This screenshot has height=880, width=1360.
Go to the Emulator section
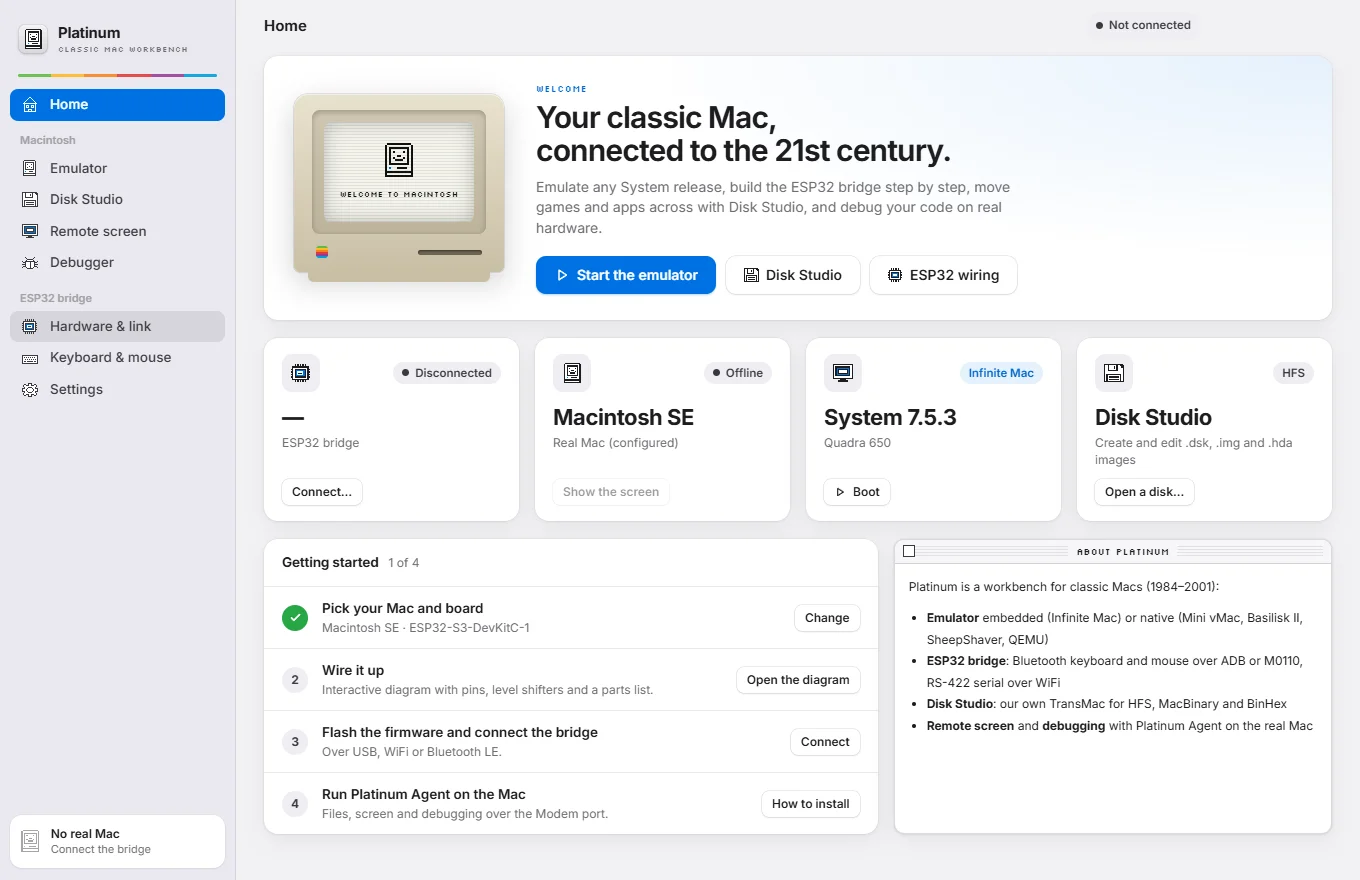(117, 168)
